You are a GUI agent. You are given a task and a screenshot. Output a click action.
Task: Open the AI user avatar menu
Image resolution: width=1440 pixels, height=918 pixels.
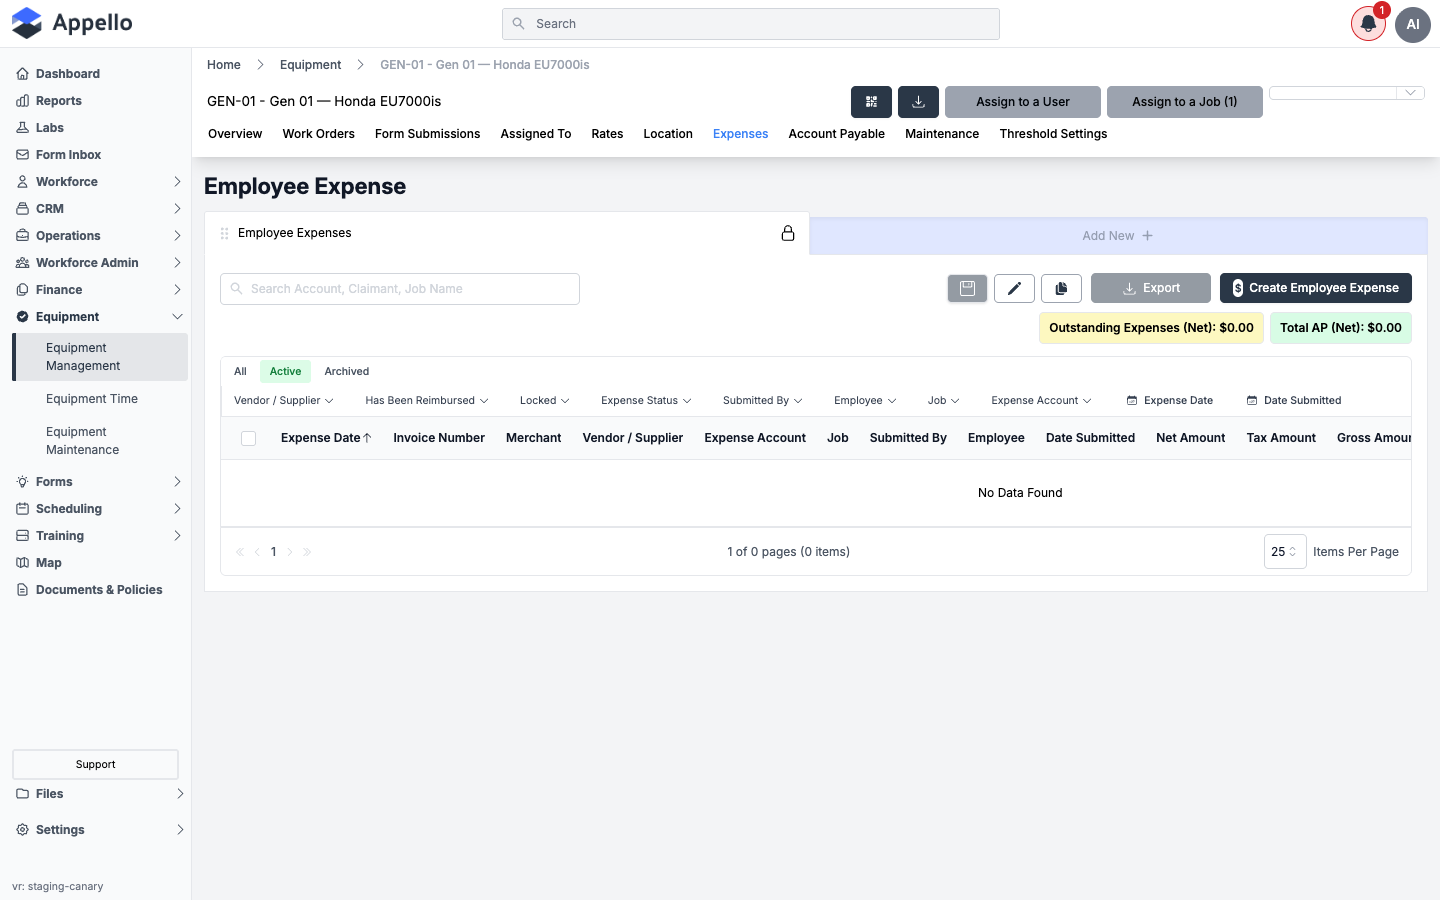pyautogui.click(x=1413, y=24)
